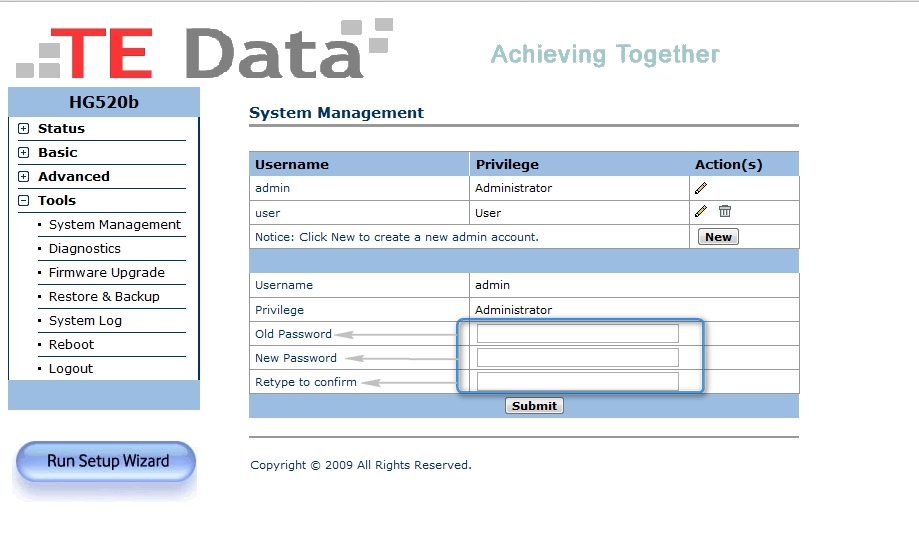Open Restore & Backup page

[104, 297]
